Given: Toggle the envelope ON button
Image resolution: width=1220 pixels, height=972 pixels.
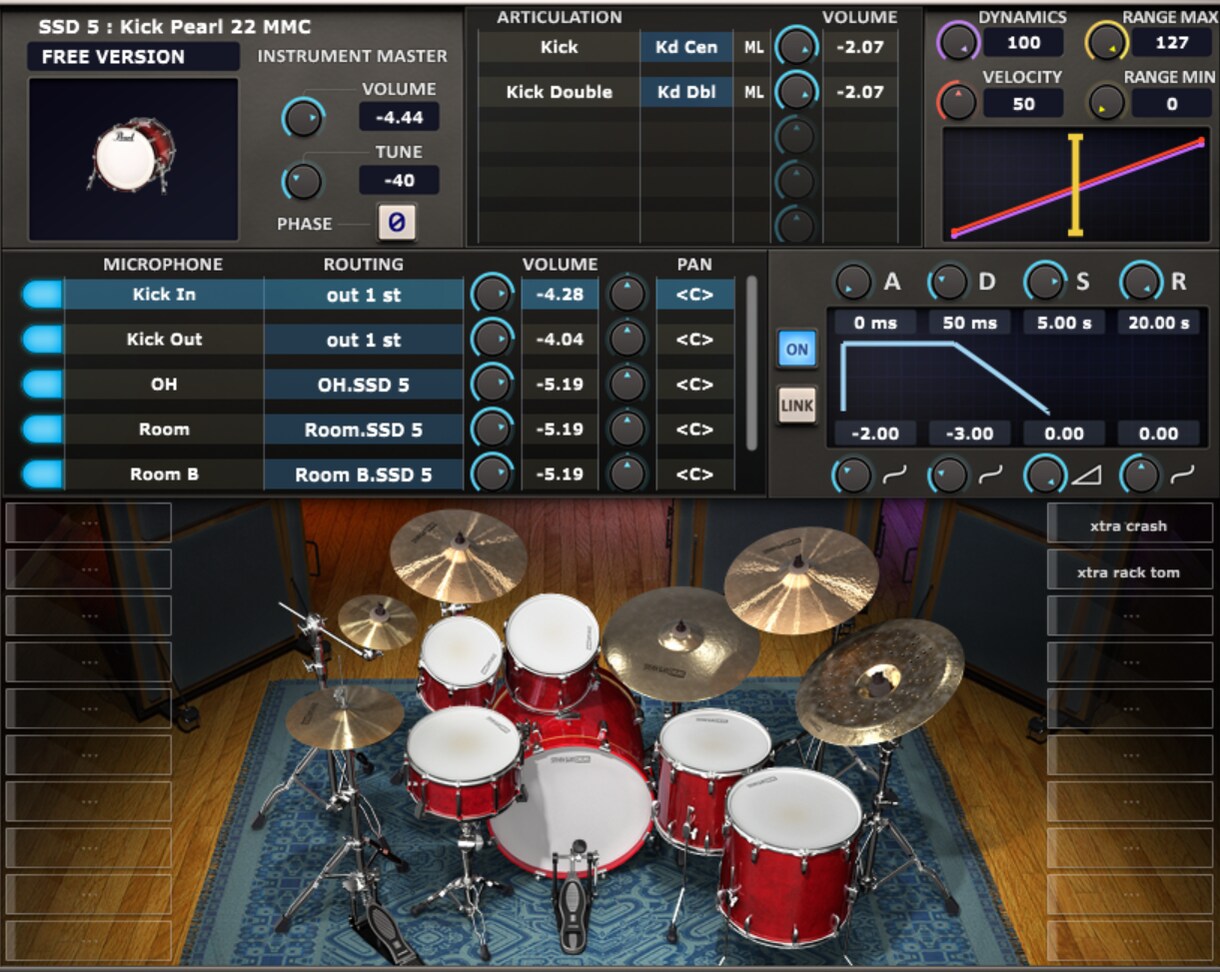Looking at the screenshot, I should [x=797, y=350].
